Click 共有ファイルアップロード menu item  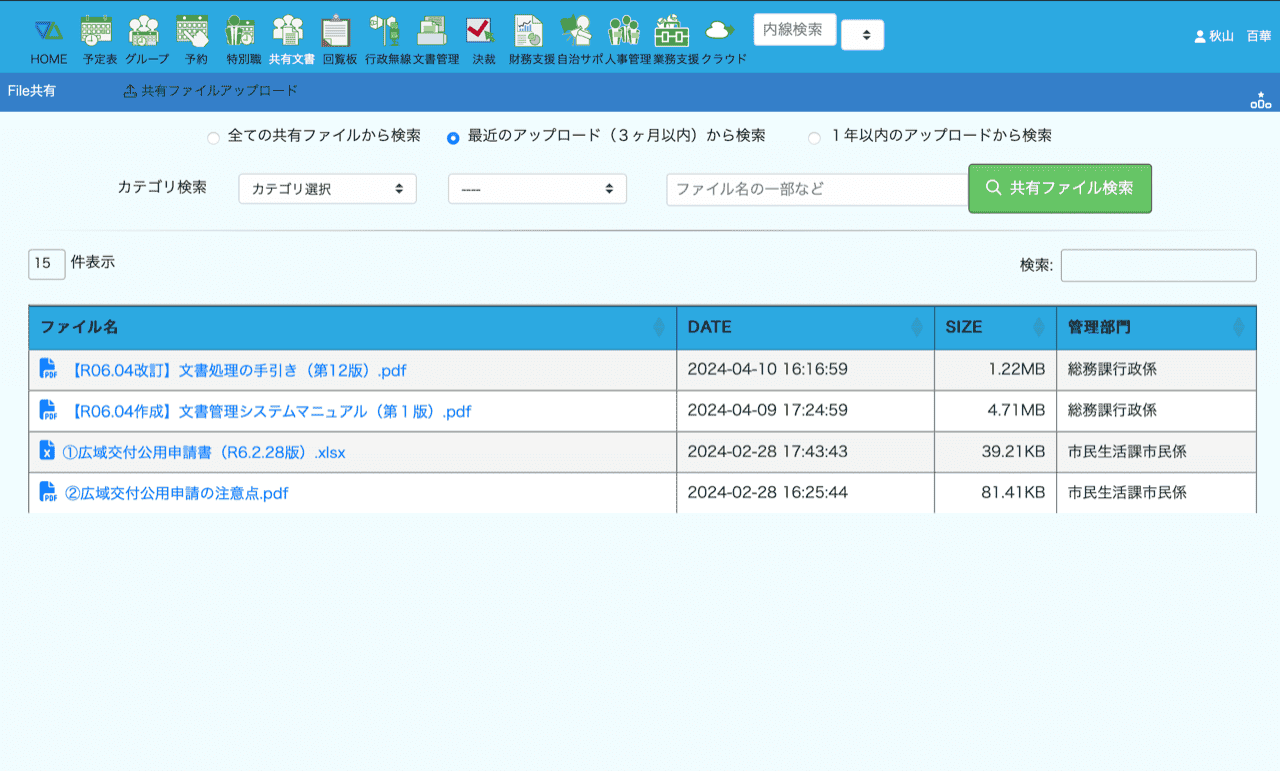210,91
